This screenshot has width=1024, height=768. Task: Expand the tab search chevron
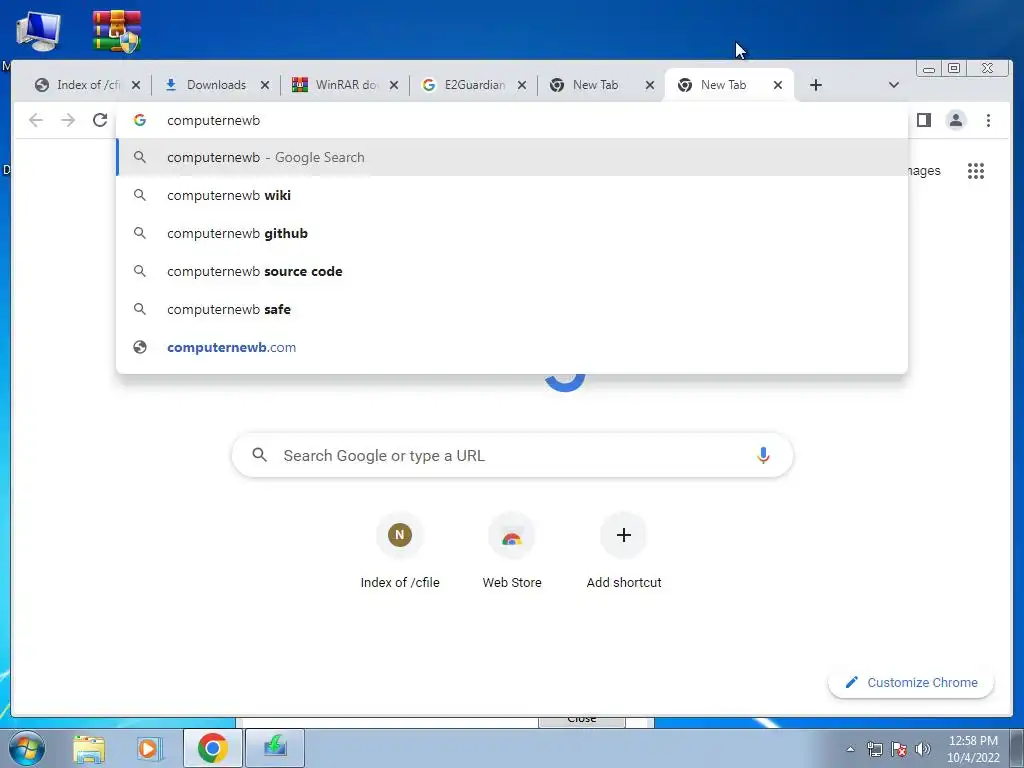(x=894, y=85)
